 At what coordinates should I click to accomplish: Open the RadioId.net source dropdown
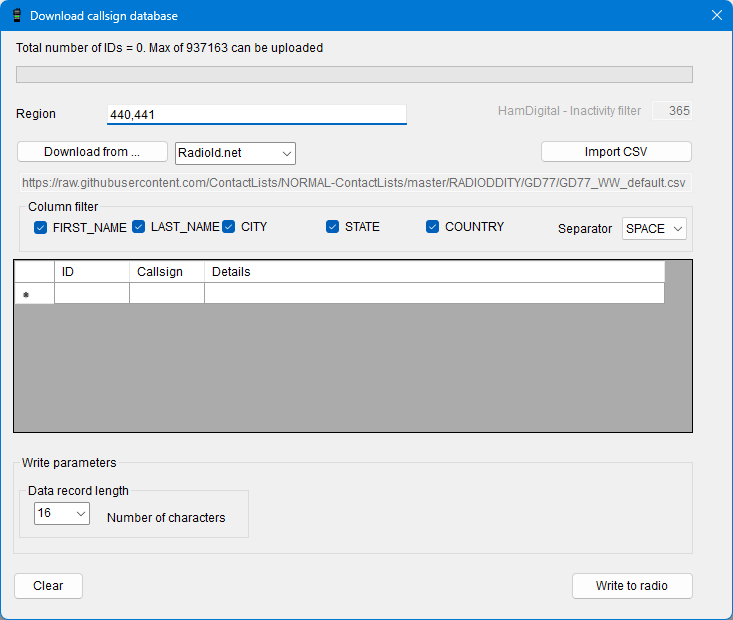click(x=235, y=153)
